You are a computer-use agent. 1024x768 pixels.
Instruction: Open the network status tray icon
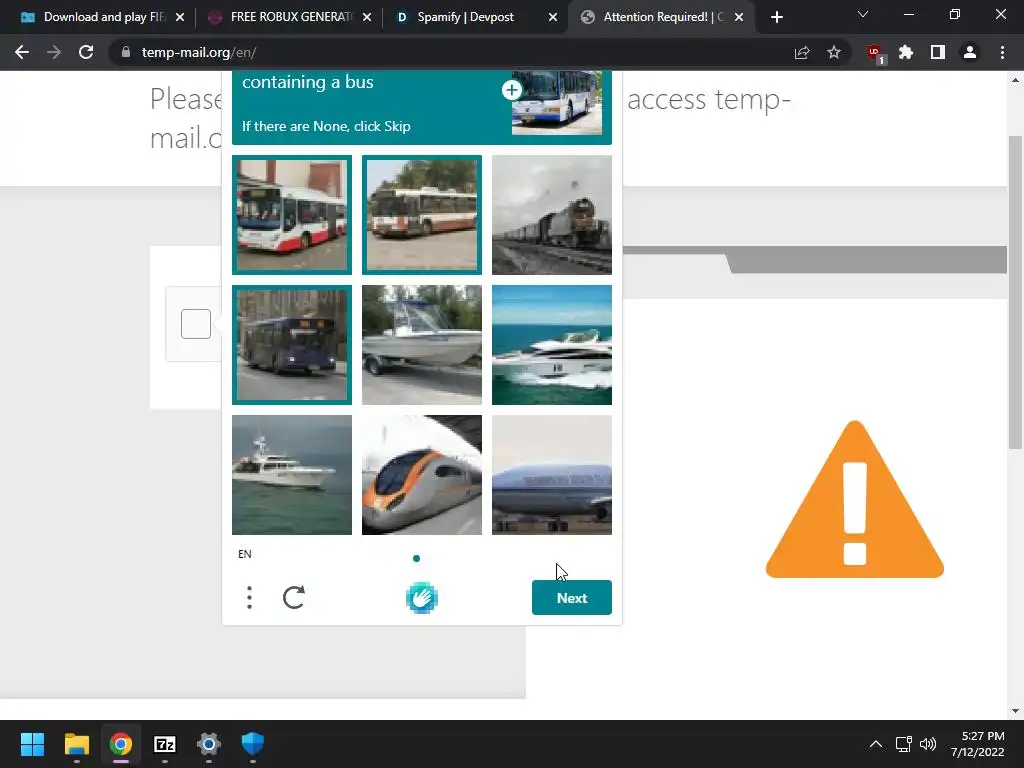click(903, 744)
